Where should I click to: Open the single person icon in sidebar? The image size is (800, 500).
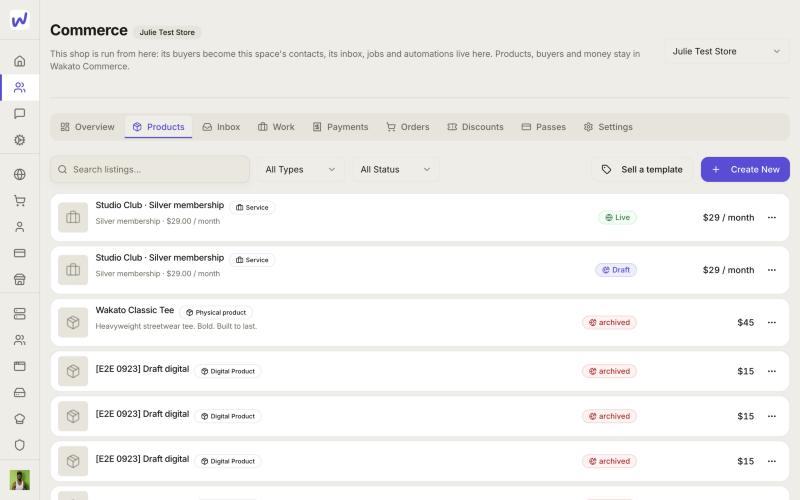pos(19,227)
